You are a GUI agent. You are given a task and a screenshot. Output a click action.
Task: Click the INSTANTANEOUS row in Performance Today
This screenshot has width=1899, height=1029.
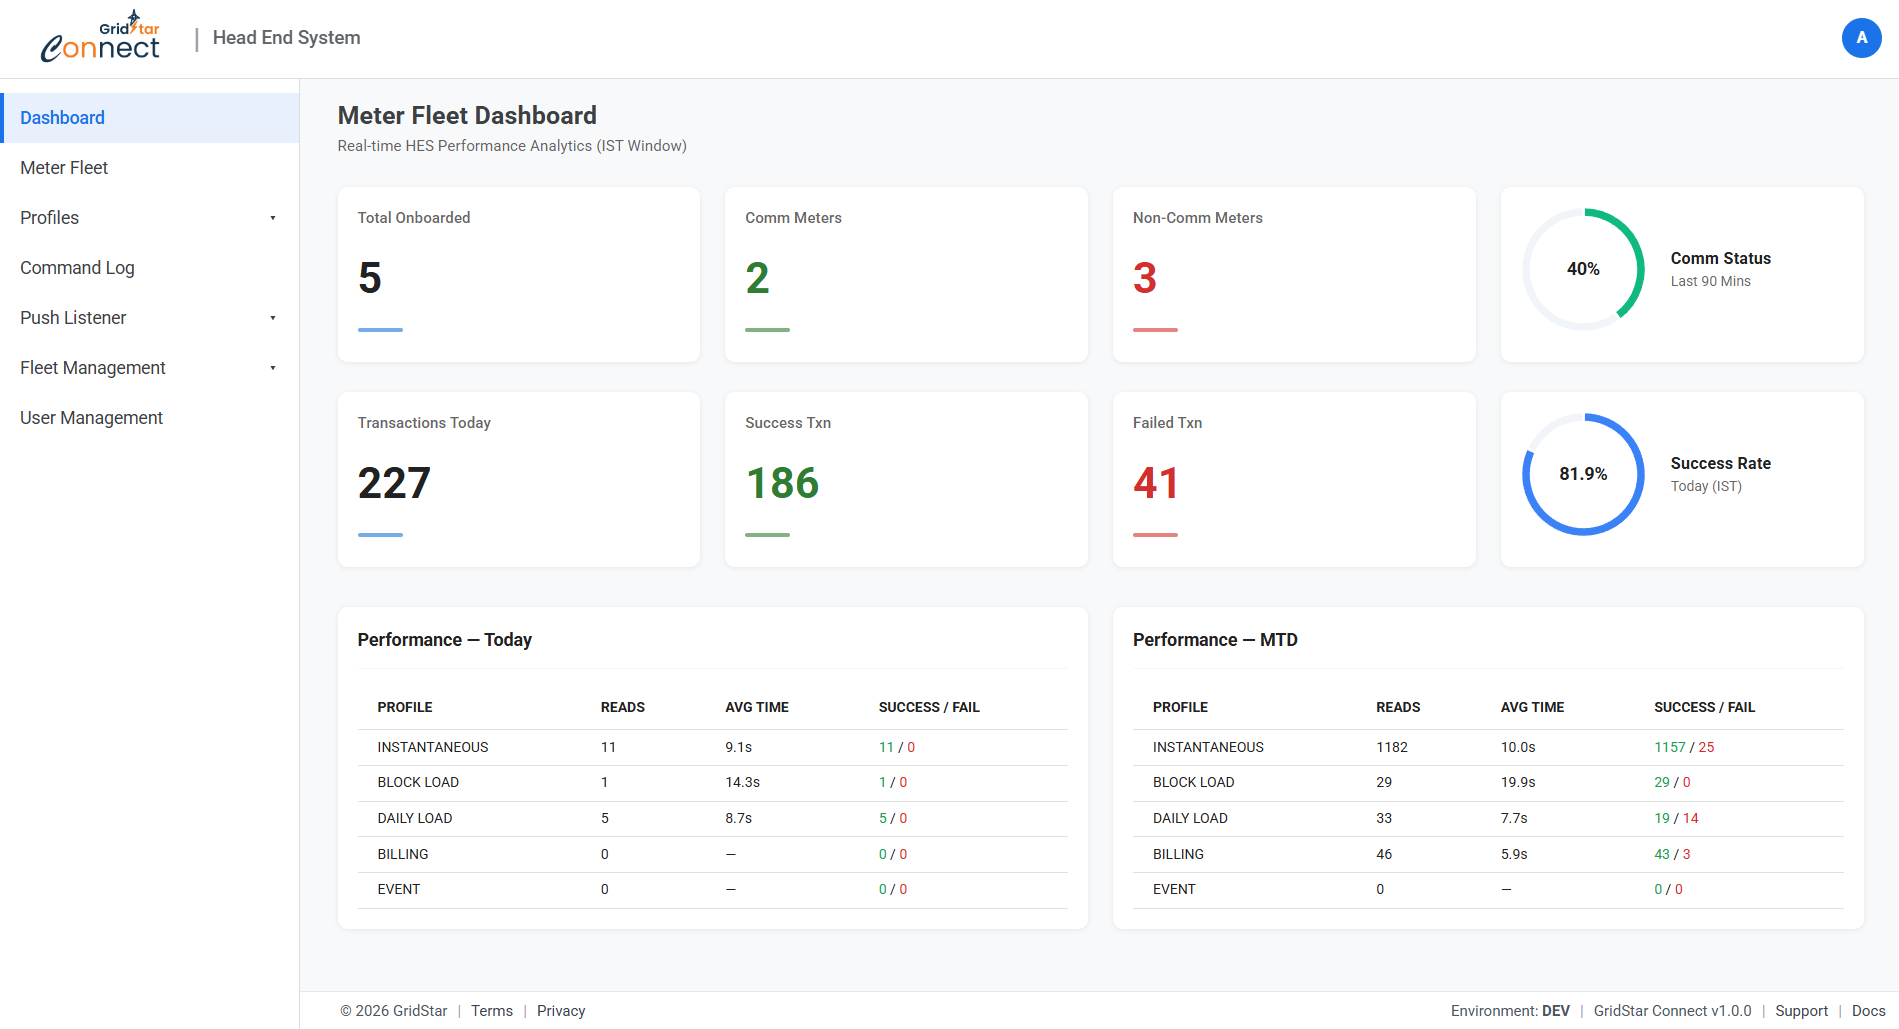(712, 748)
